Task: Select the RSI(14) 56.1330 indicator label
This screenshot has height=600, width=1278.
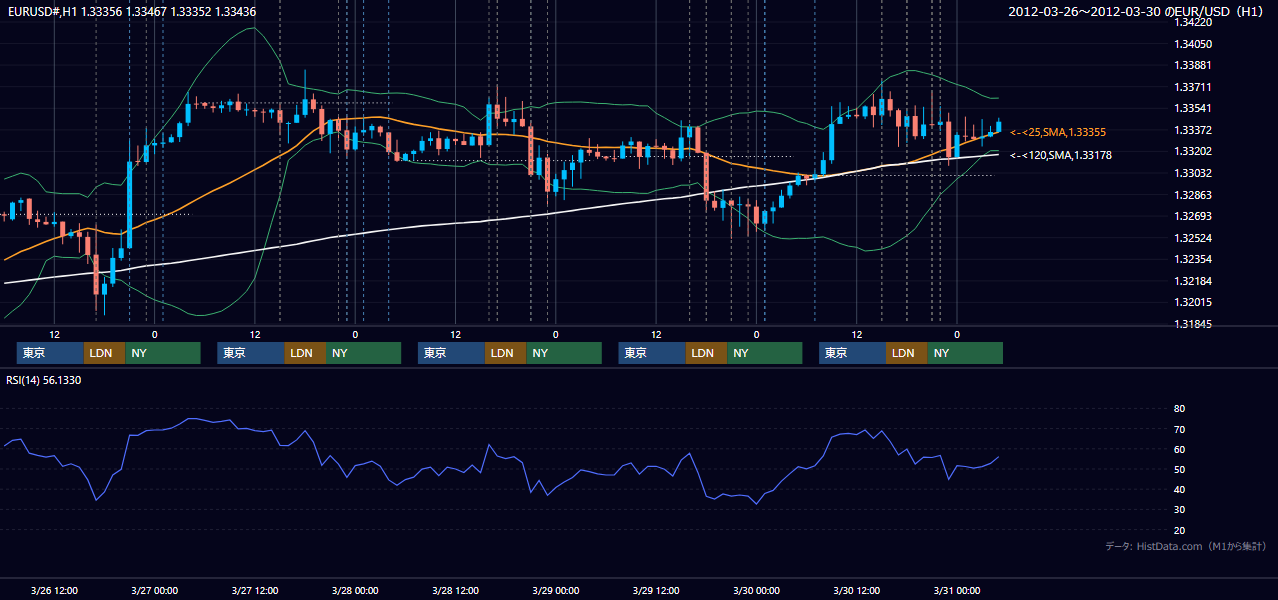Action: tap(44, 380)
